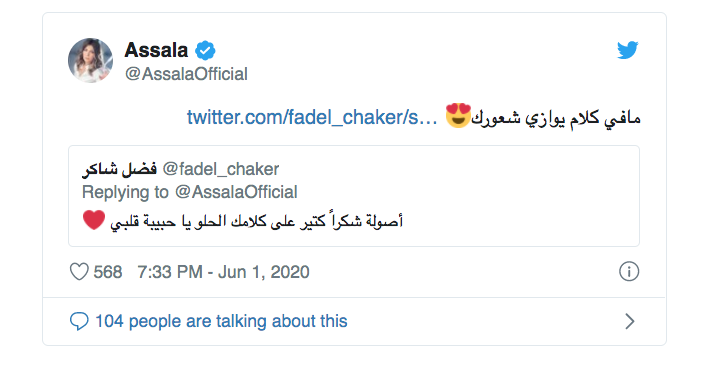Open the twitter.com/fadel_chaker link
This screenshot has height=367, width=710.
pos(312,117)
